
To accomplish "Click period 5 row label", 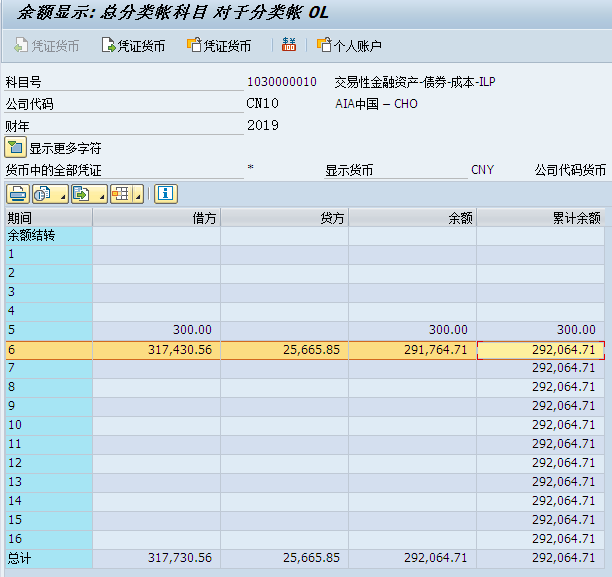I will pos(49,330).
